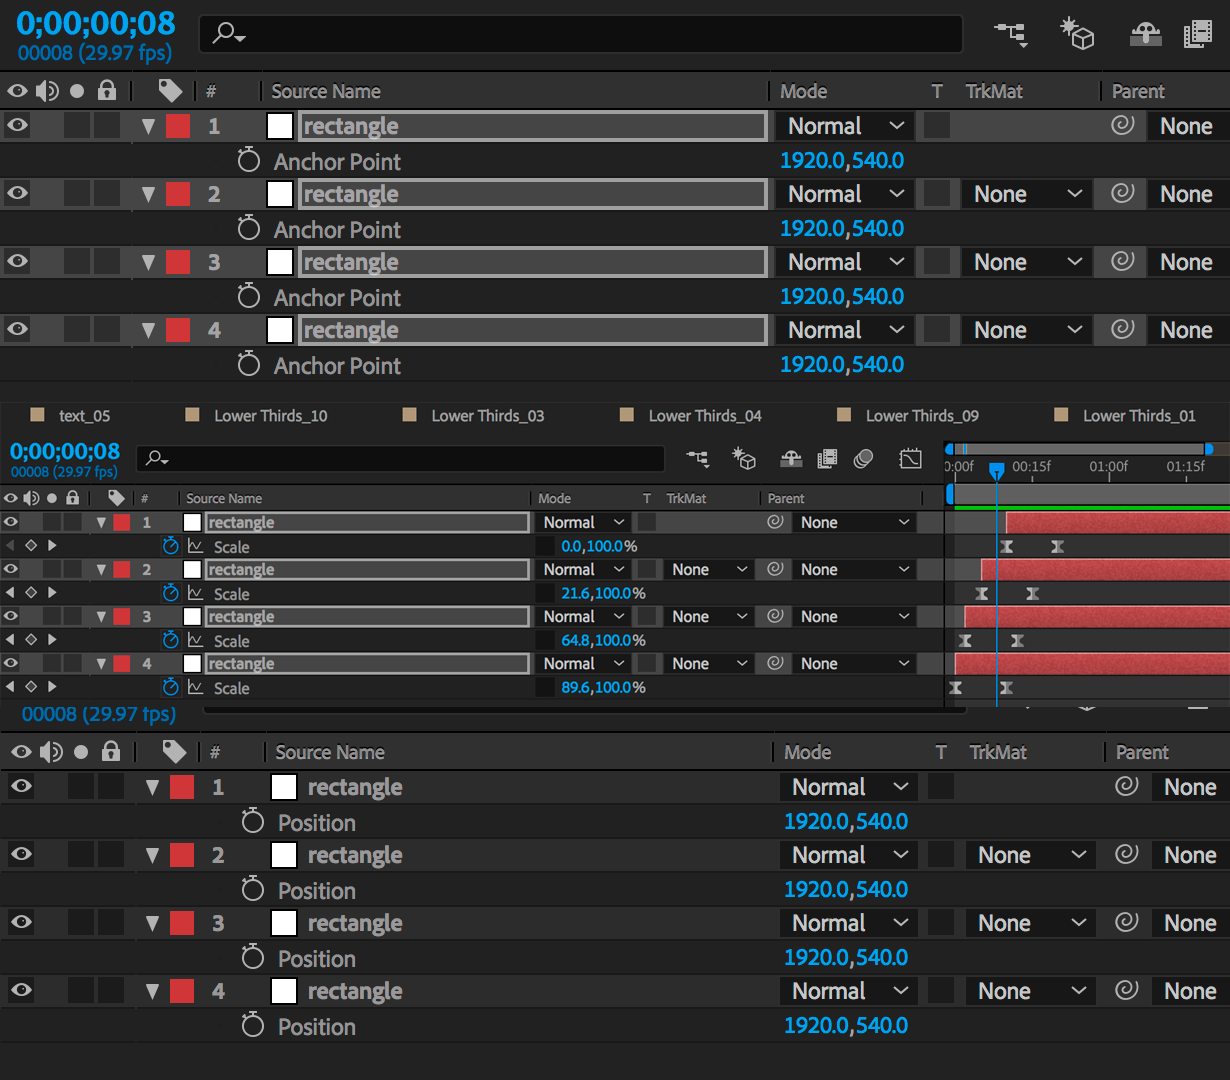
Task: Click white solid swatch of layer 3 in Position panel
Action: (284, 923)
